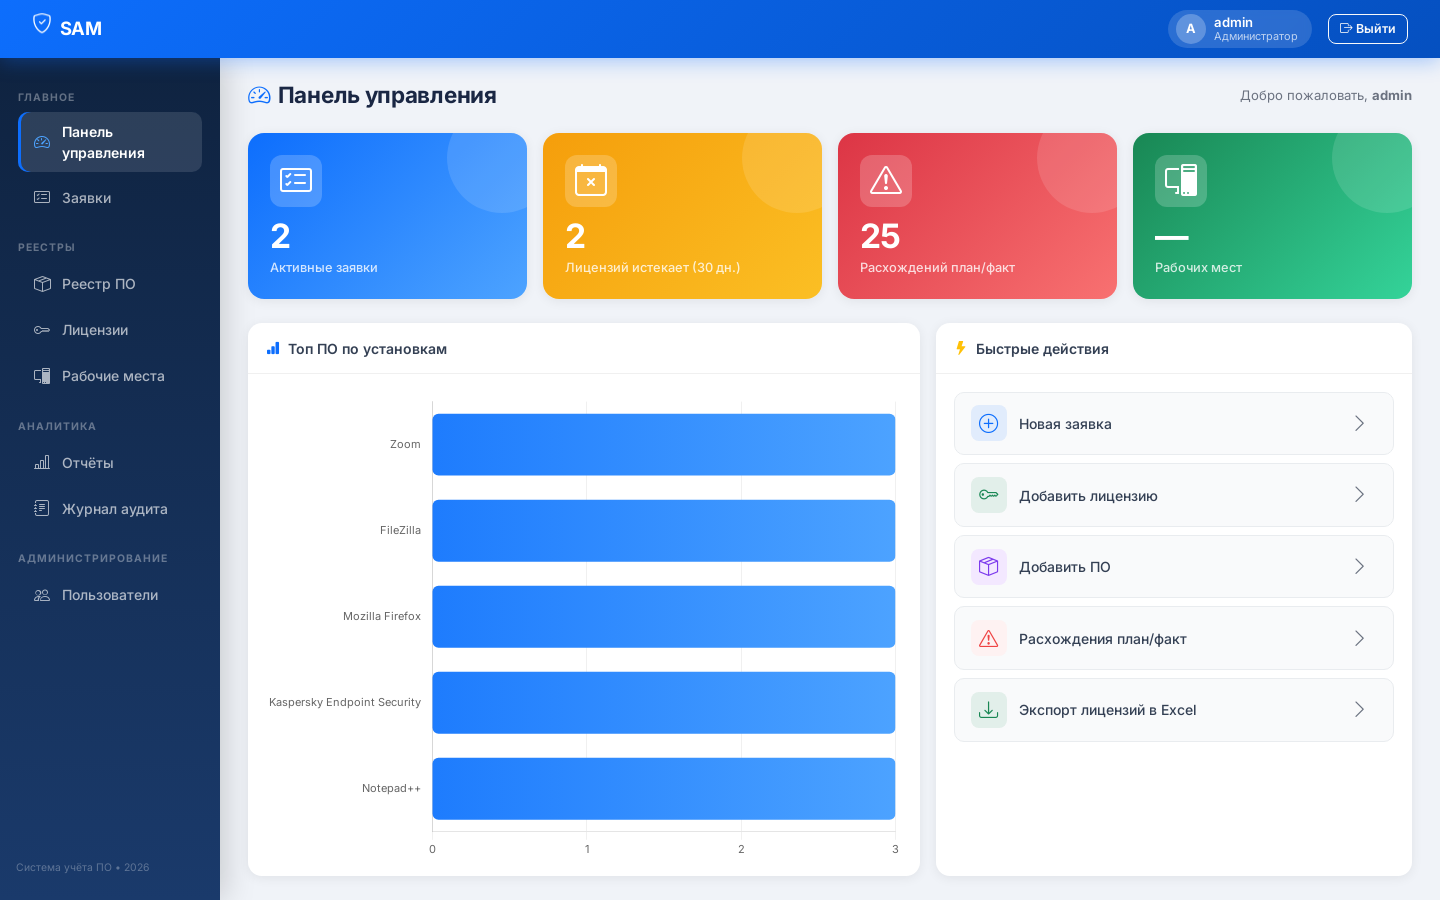Click the Новая заявка quick action text
Screen dimensions: 1440x900
tap(1065, 424)
